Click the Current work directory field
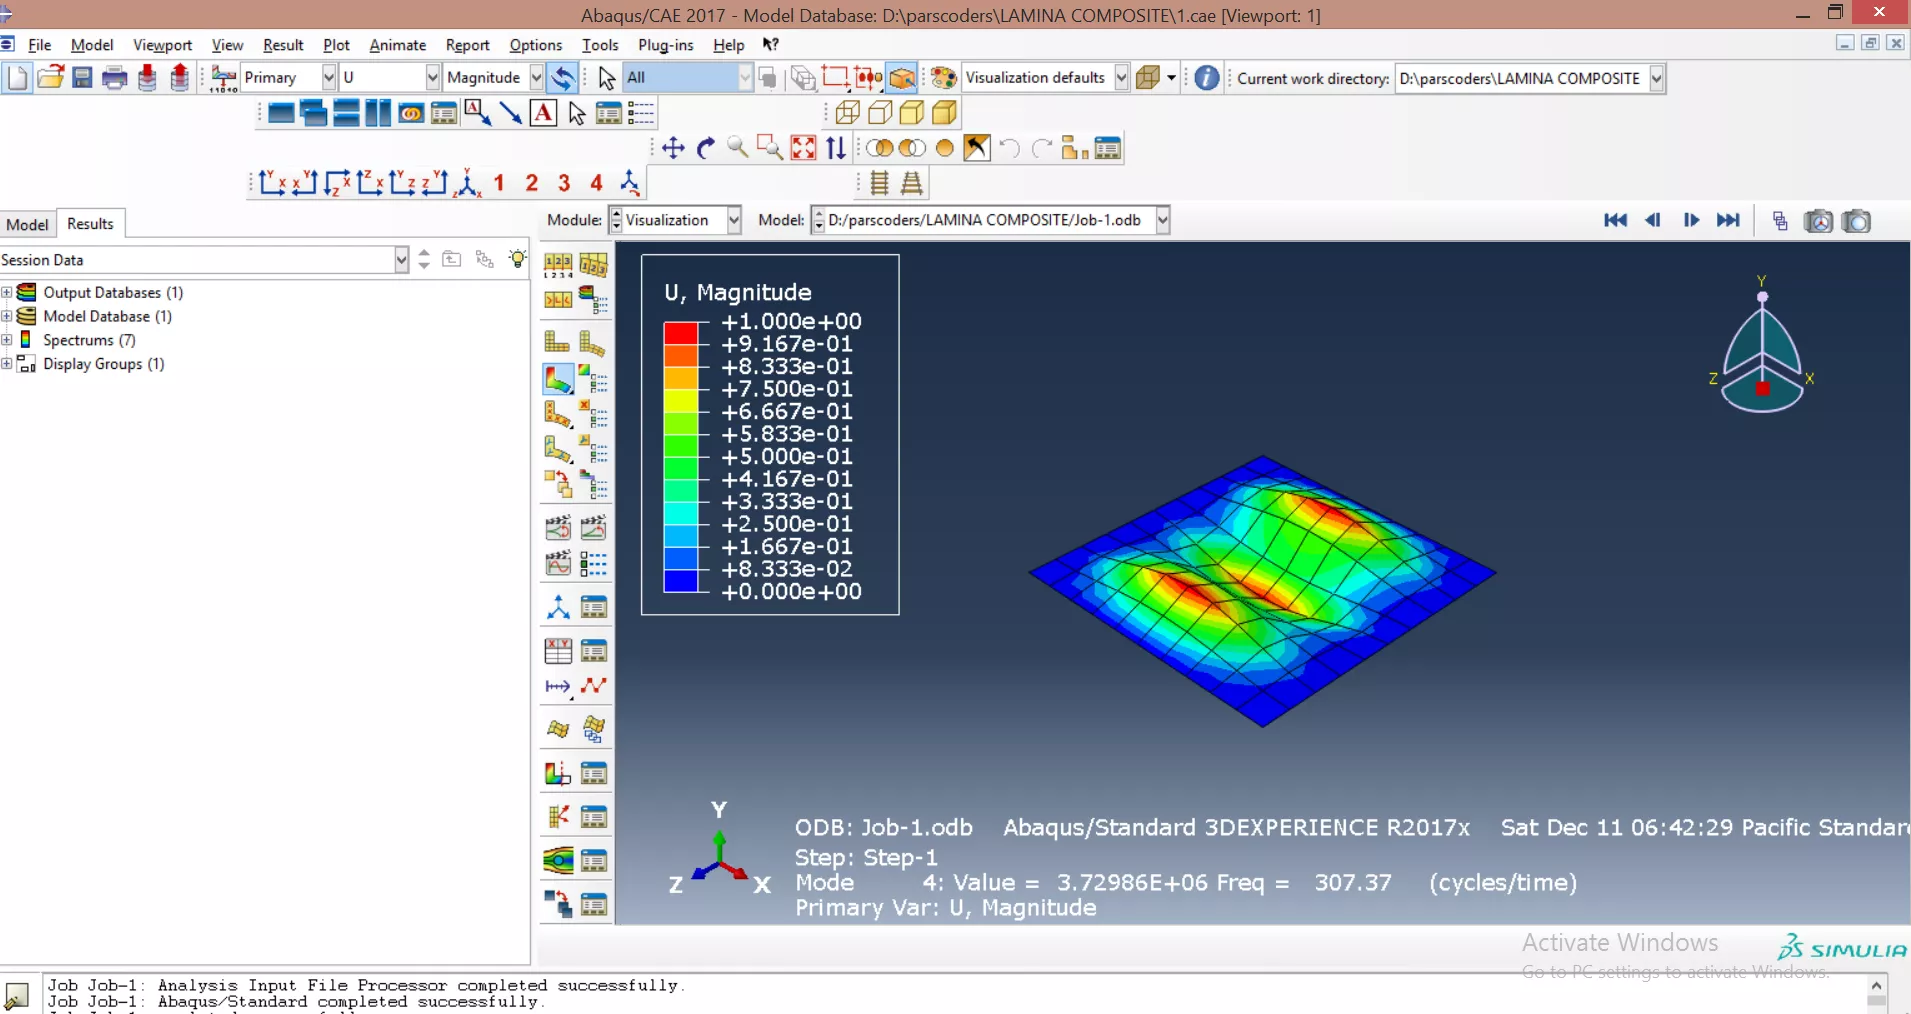Image resolution: width=1911 pixels, height=1014 pixels. pyautogui.click(x=1520, y=78)
